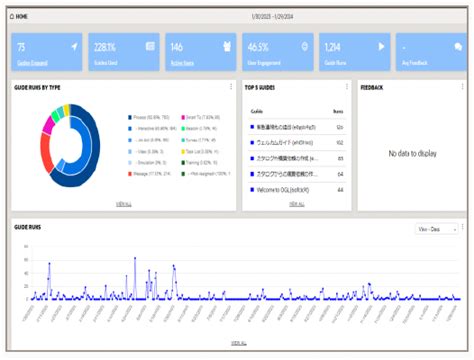Toggle the Smart Tip legend entry
The image size is (474, 360).
(x=200, y=117)
